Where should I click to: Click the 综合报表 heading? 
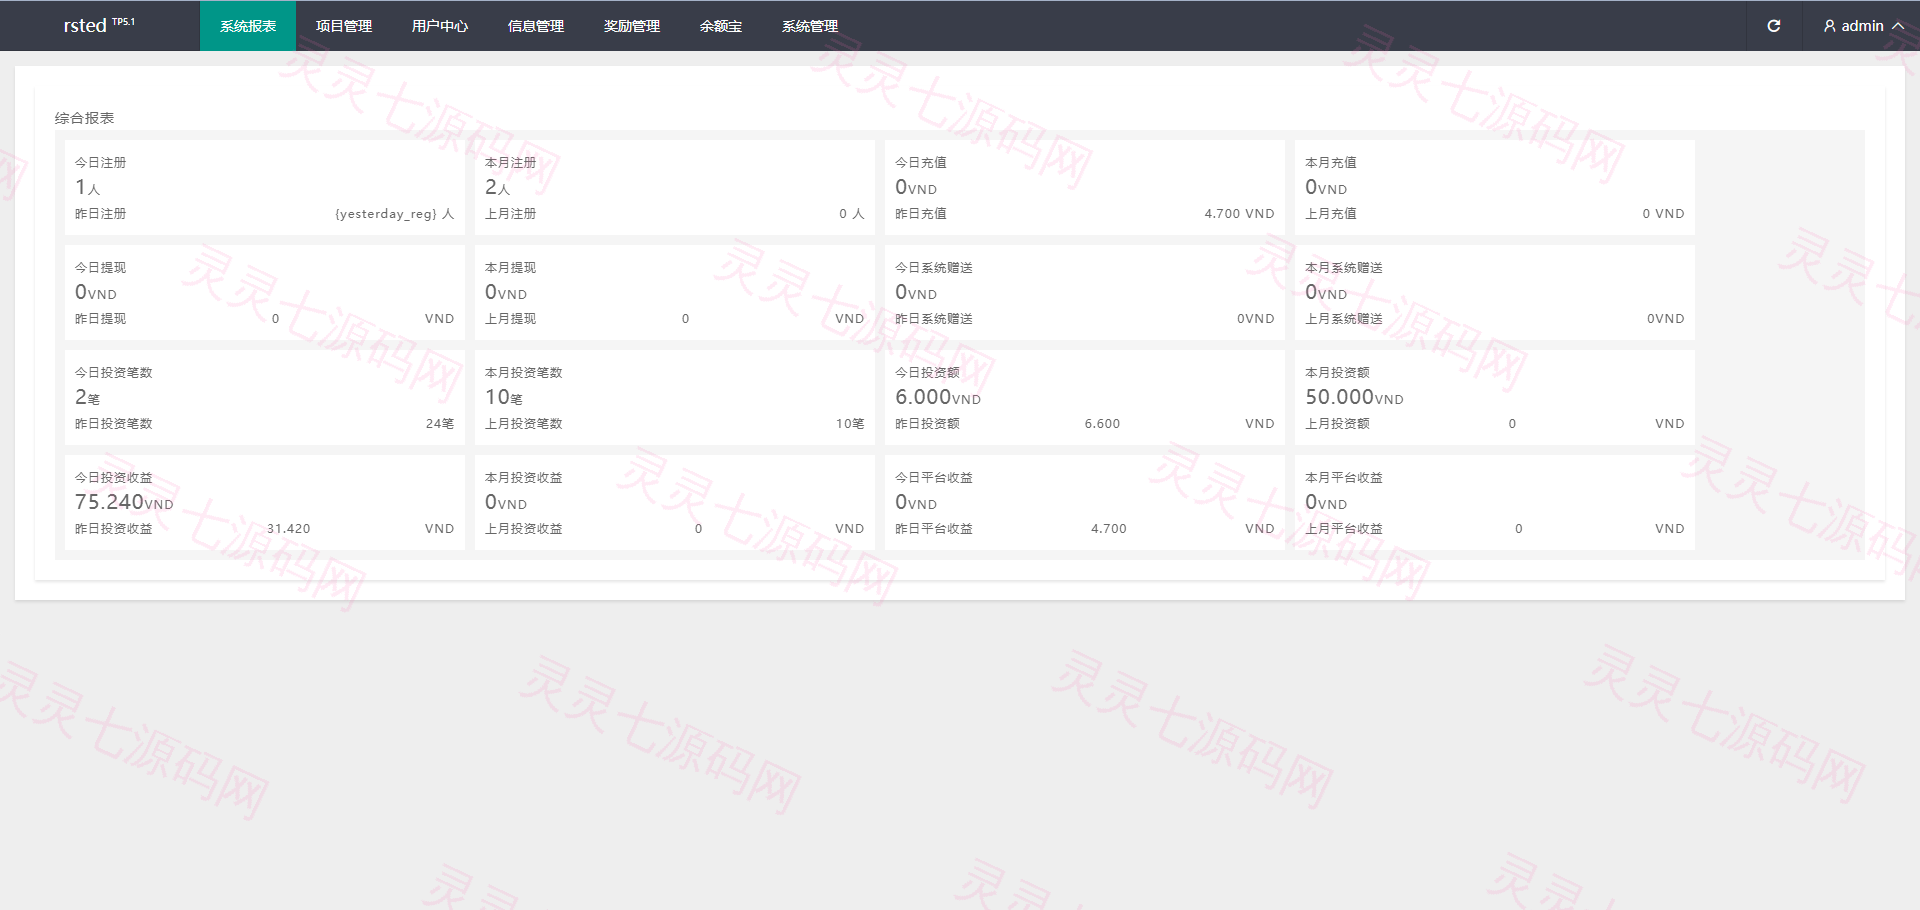(x=84, y=118)
